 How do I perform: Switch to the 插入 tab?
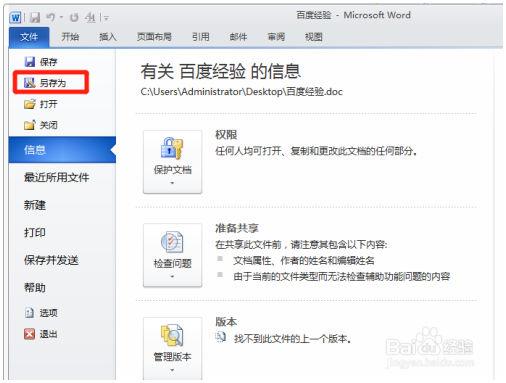tap(108, 37)
